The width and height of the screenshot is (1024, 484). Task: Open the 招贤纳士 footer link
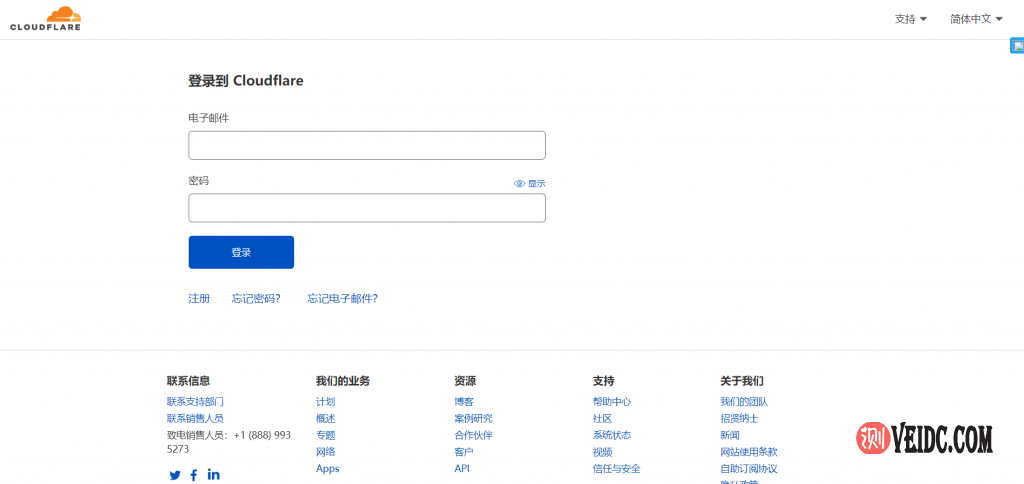point(739,419)
